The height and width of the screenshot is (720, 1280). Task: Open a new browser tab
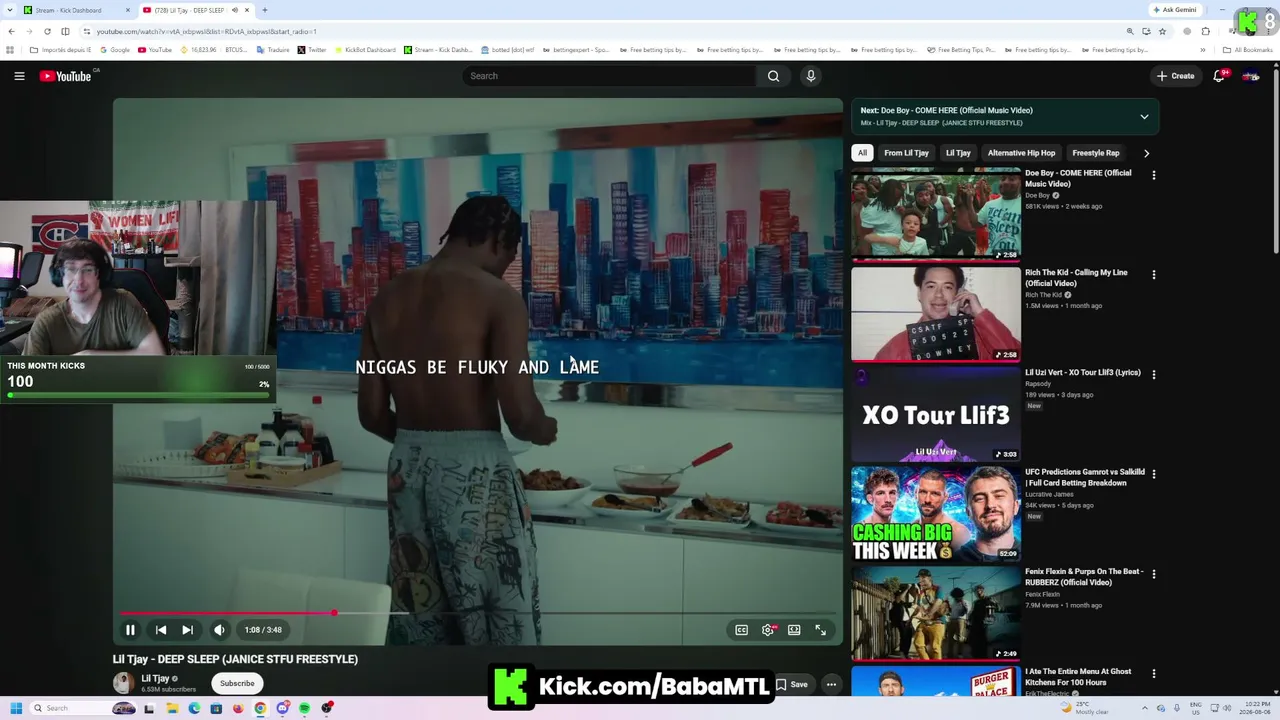264,10
